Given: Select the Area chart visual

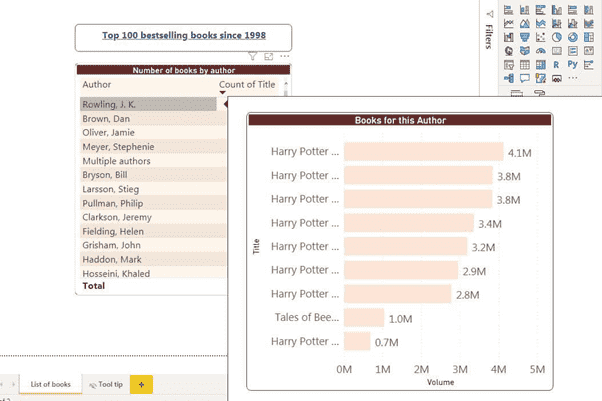Looking at the screenshot, I should [x=524, y=23].
